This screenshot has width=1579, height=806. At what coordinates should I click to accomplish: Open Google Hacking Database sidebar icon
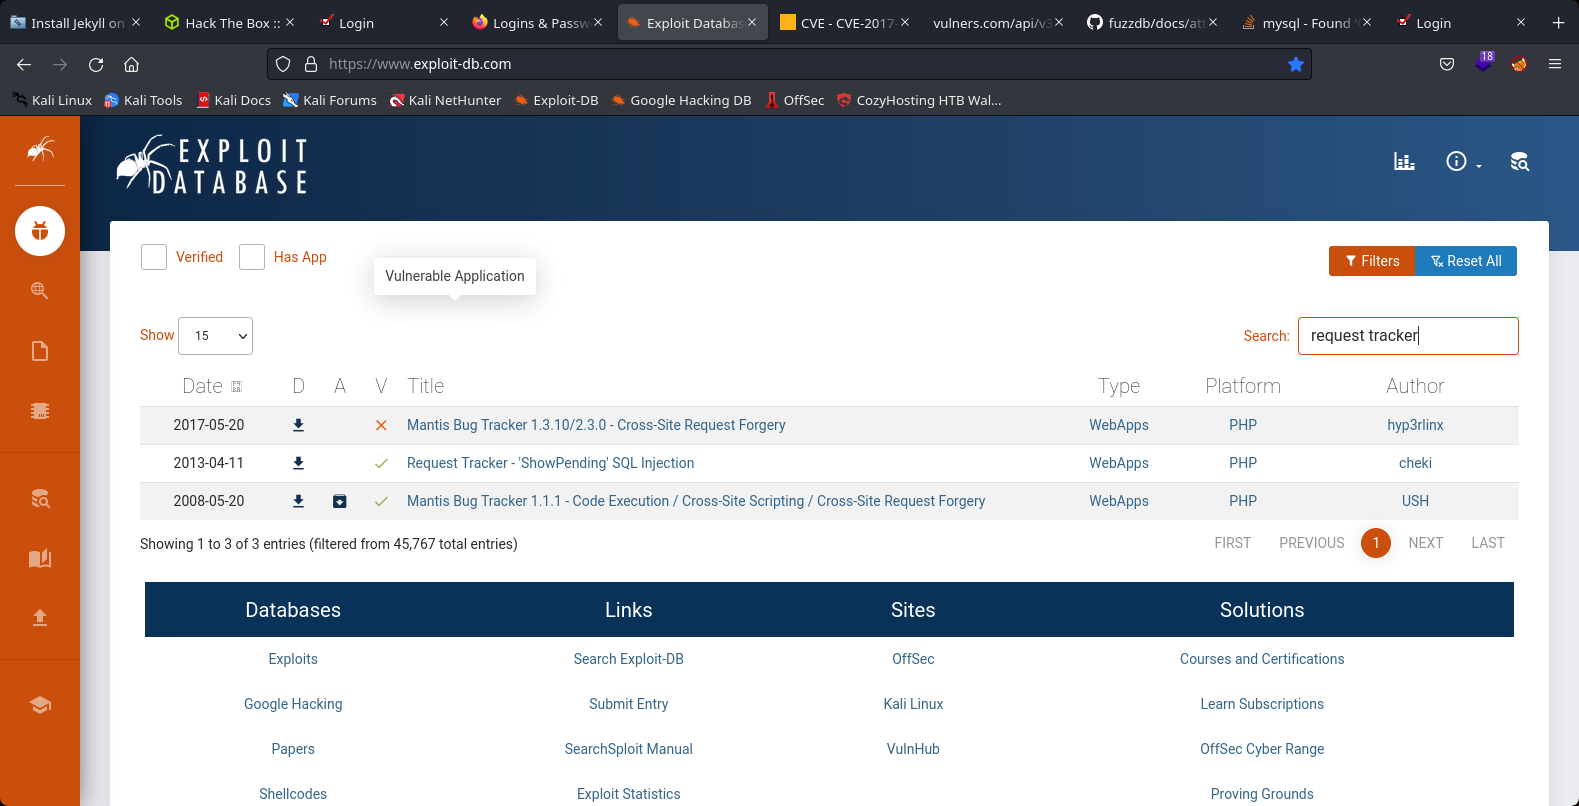[x=40, y=290]
